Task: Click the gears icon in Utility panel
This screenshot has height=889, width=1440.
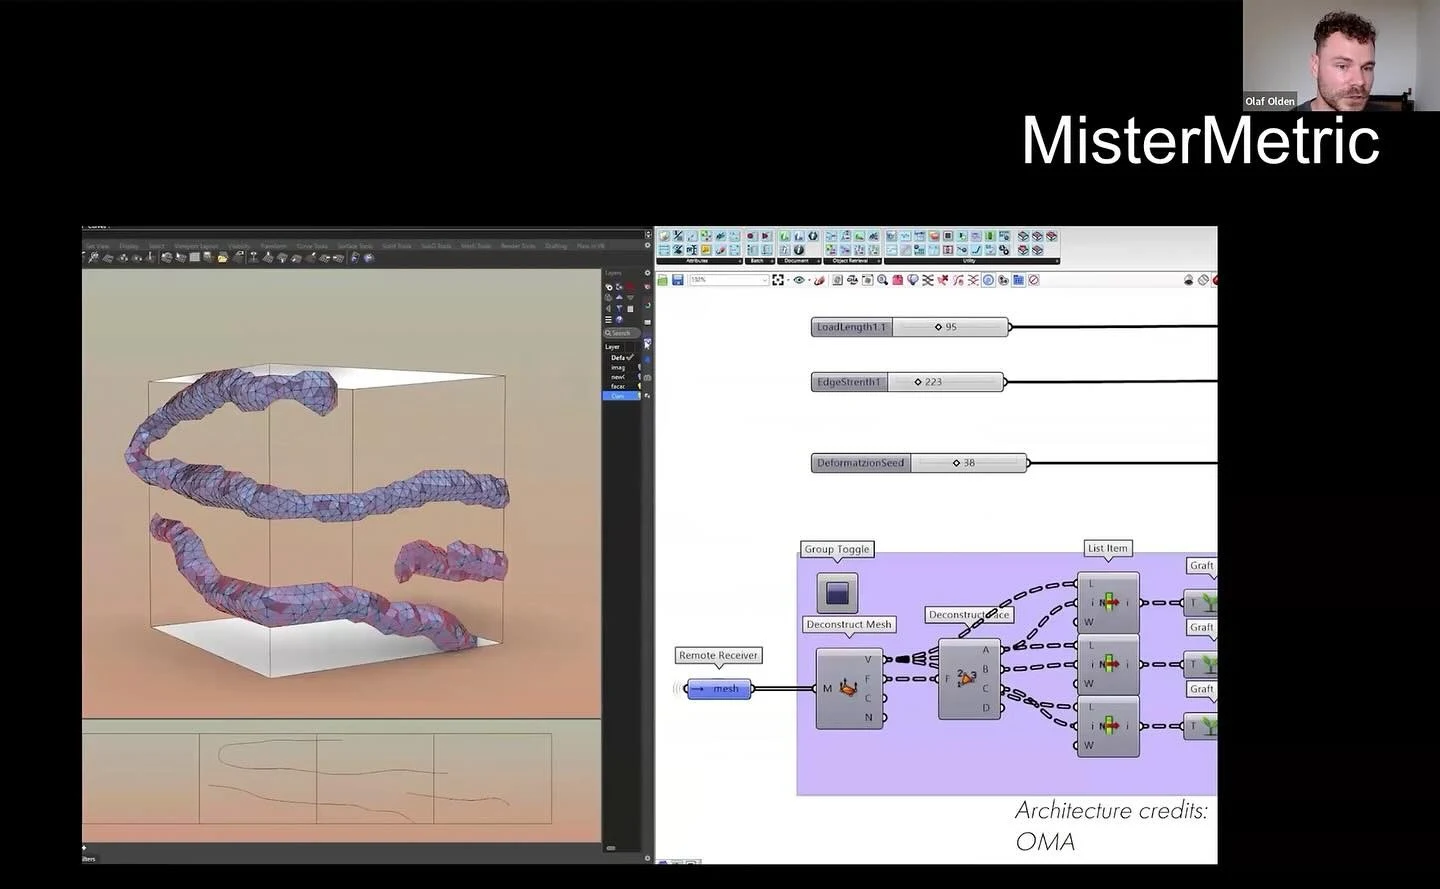Action: [1003, 250]
